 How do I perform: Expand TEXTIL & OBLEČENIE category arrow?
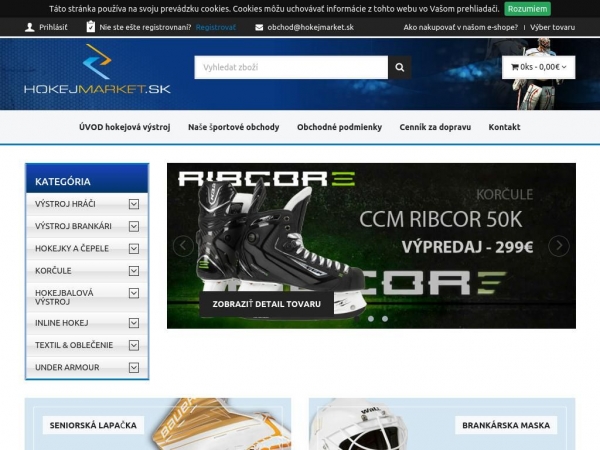point(134,345)
